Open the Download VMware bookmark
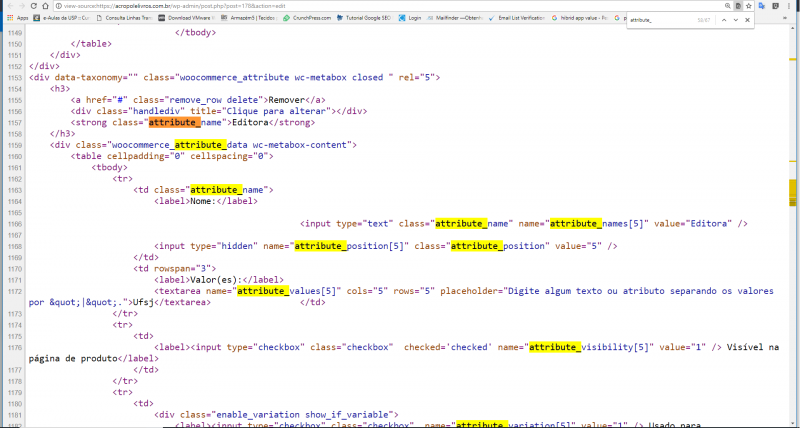 [190, 19]
